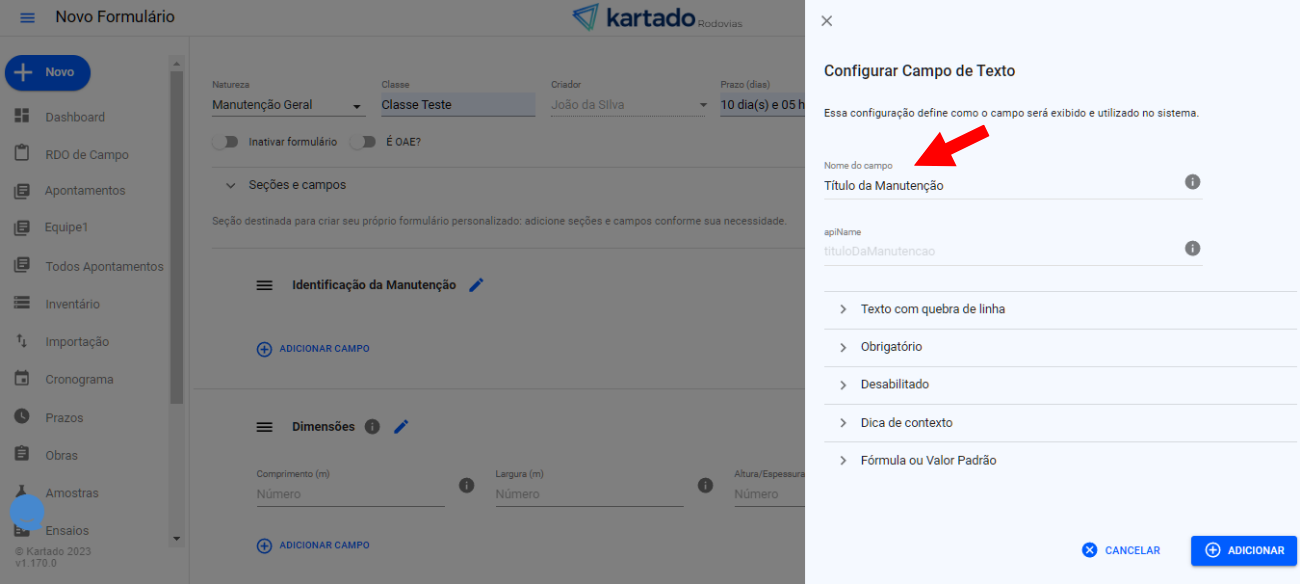Expand the Obrigatório section
This screenshot has height=584, width=1301.
(x=890, y=347)
